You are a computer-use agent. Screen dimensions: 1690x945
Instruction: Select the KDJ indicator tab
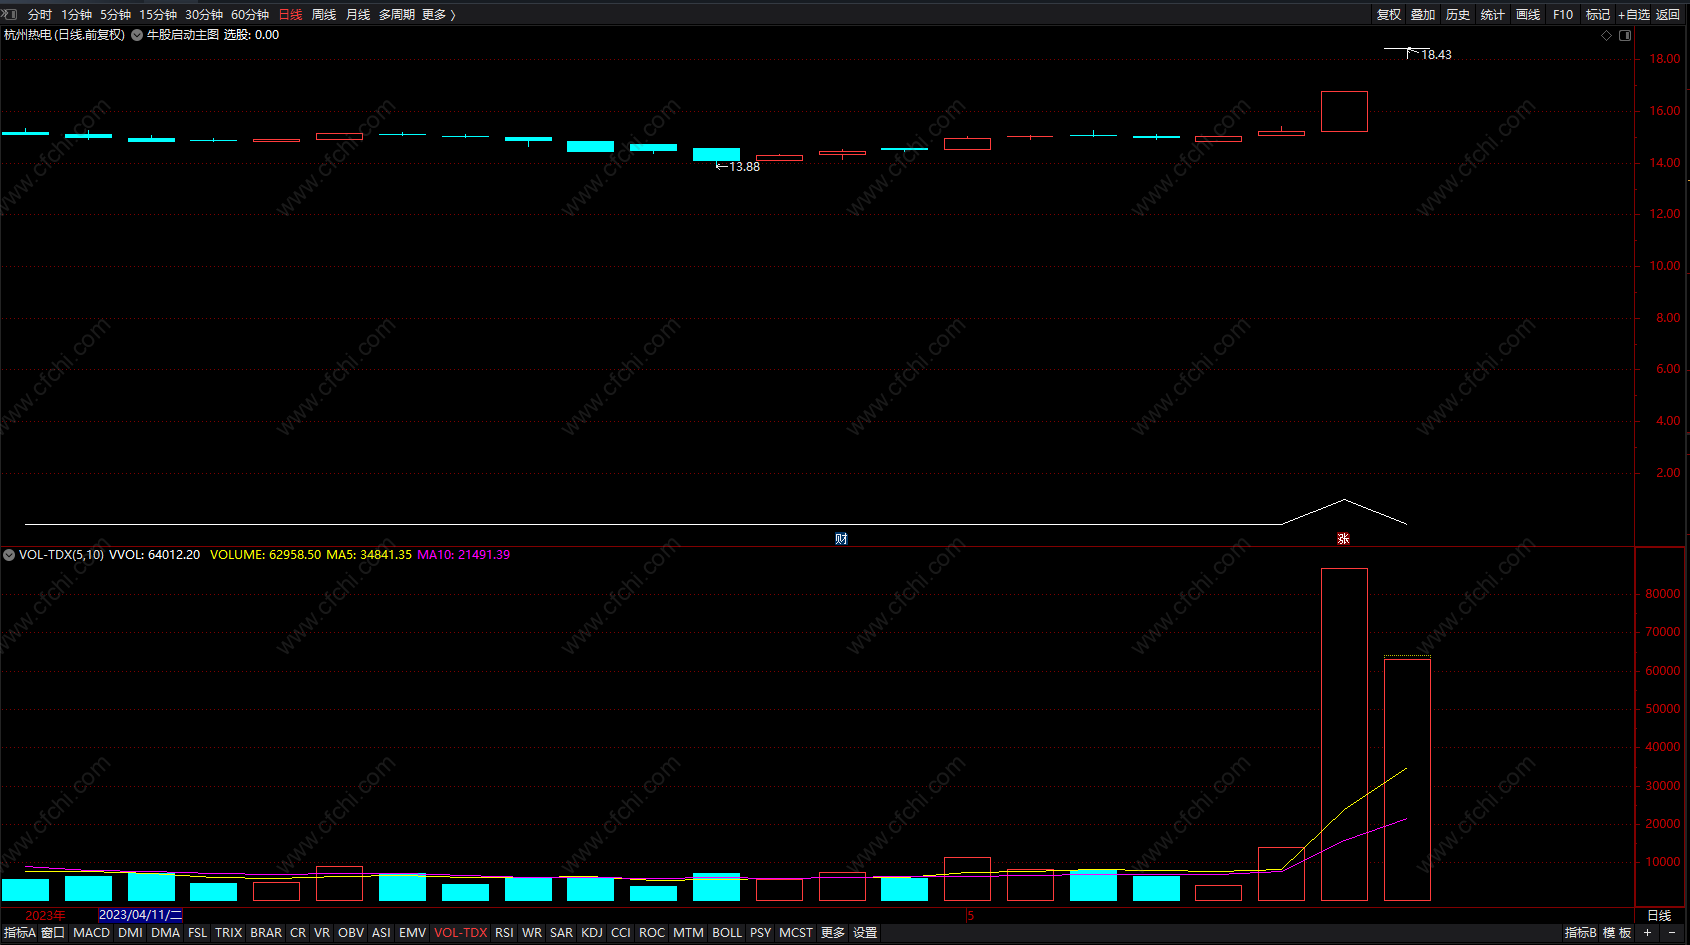pos(592,933)
